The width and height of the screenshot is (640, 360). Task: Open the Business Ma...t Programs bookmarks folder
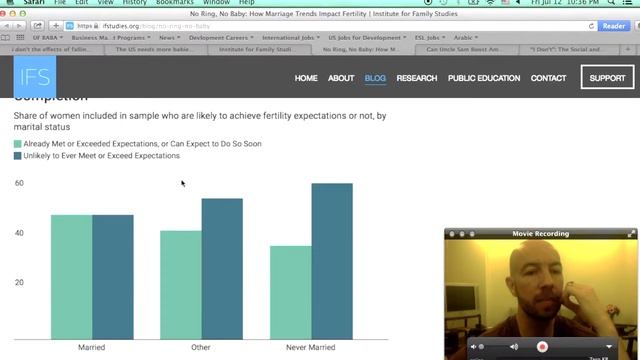pos(111,38)
